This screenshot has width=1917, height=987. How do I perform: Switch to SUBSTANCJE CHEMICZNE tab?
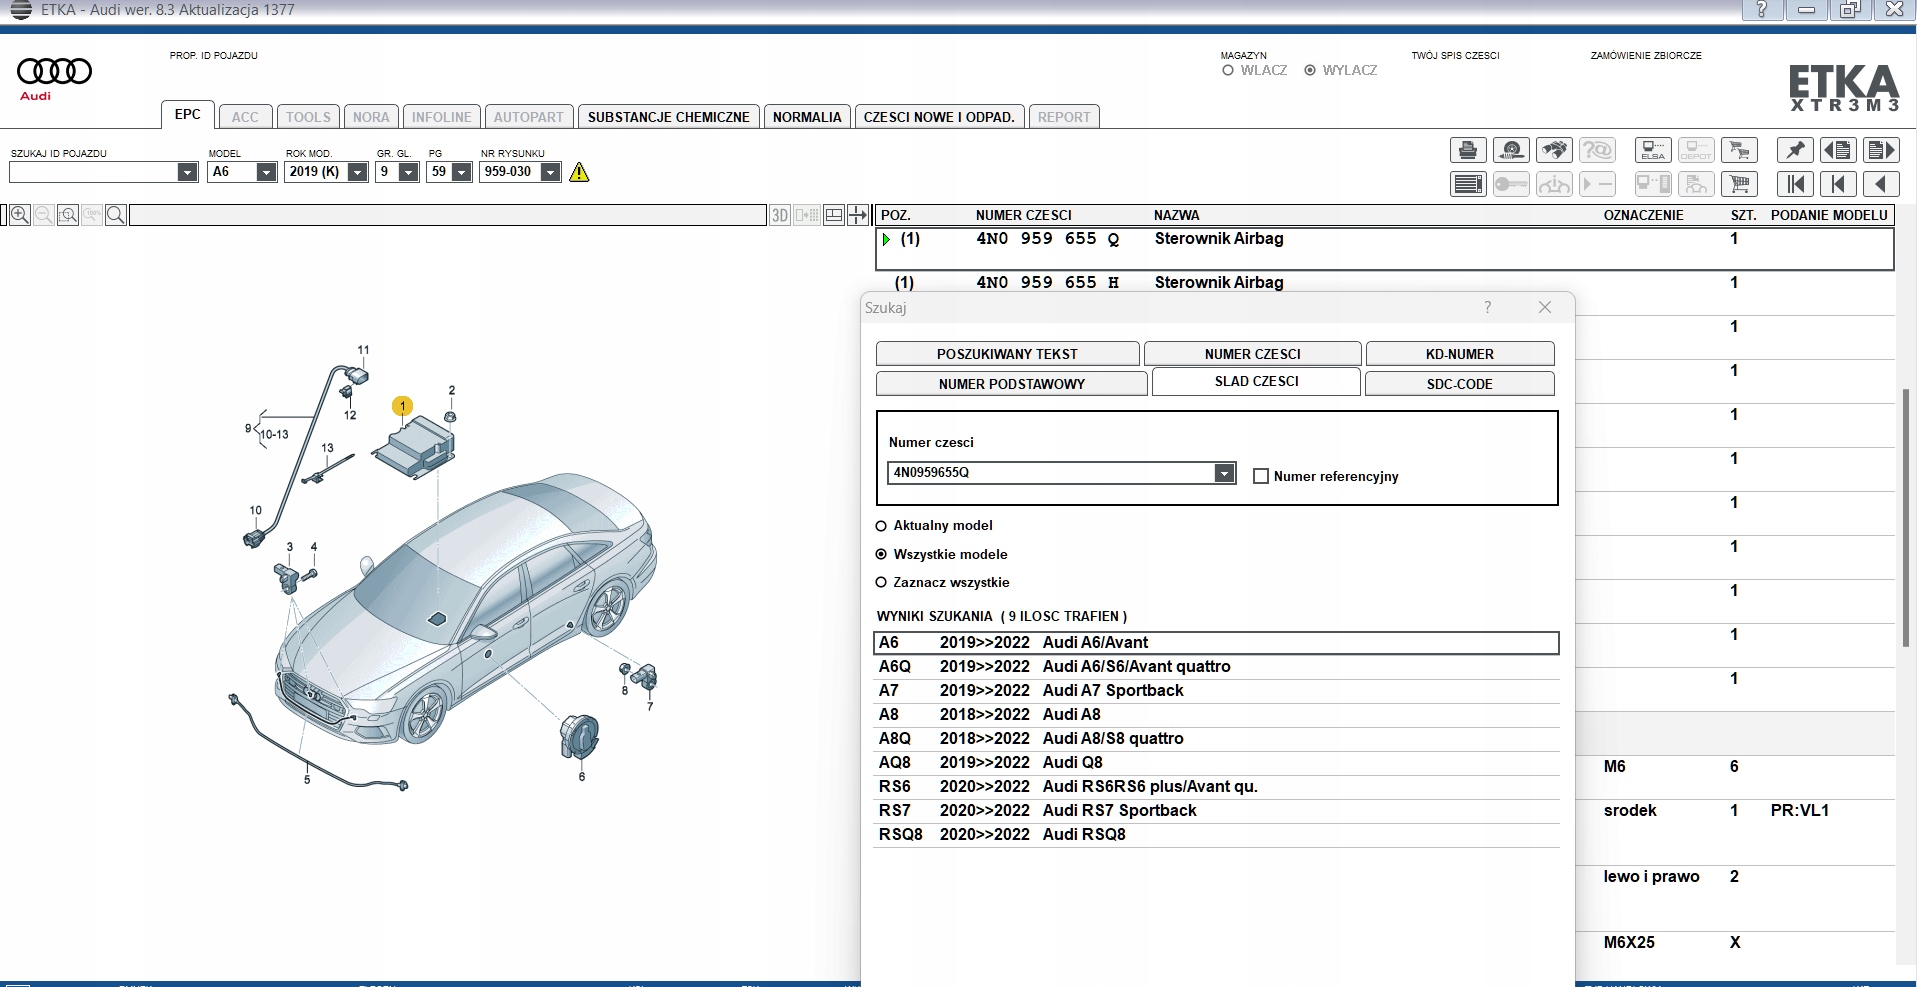668,117
